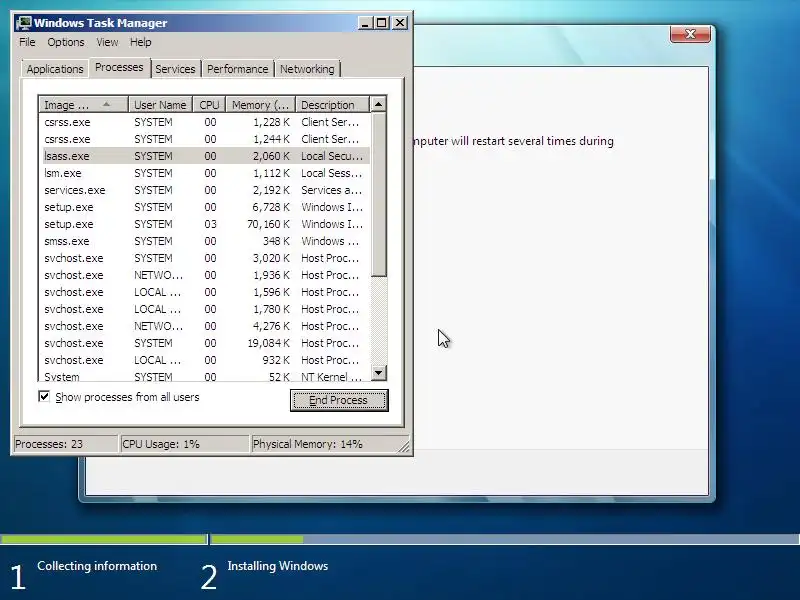Select svchost.exe using 4,276 K memory
This screenshot has width=800, height=600.
[205, 326]
